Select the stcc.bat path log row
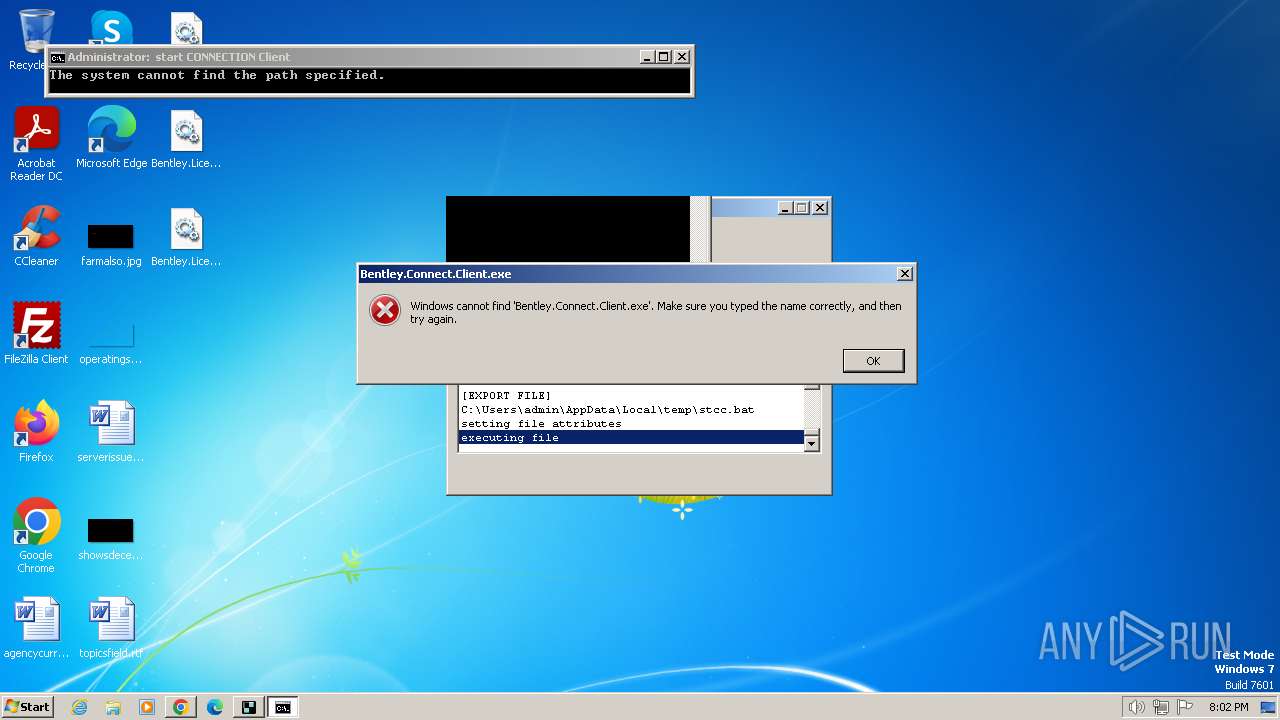Viewport: 1280px width, 720px height. pyautogui.click(x=631, y=410)
